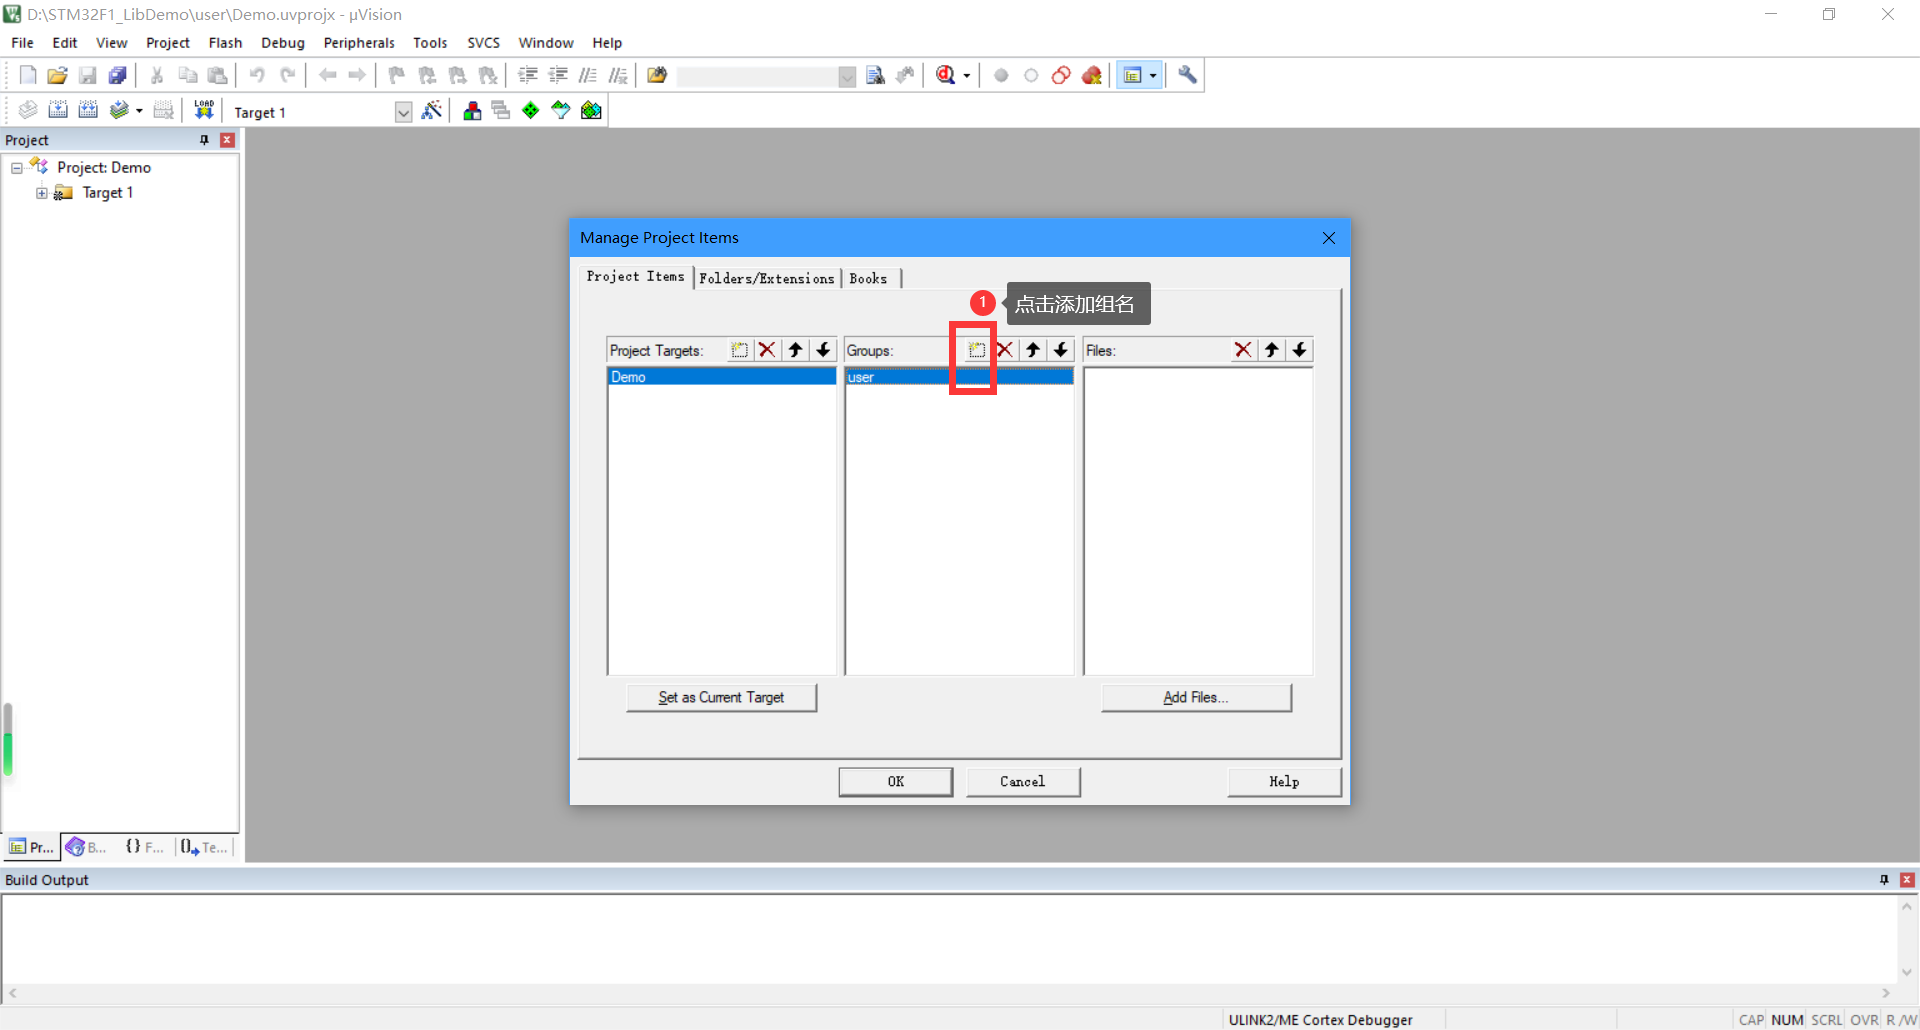Pin the Build Output panel
This screenshot has height=1030, width=1920.
click(1884, 880)
